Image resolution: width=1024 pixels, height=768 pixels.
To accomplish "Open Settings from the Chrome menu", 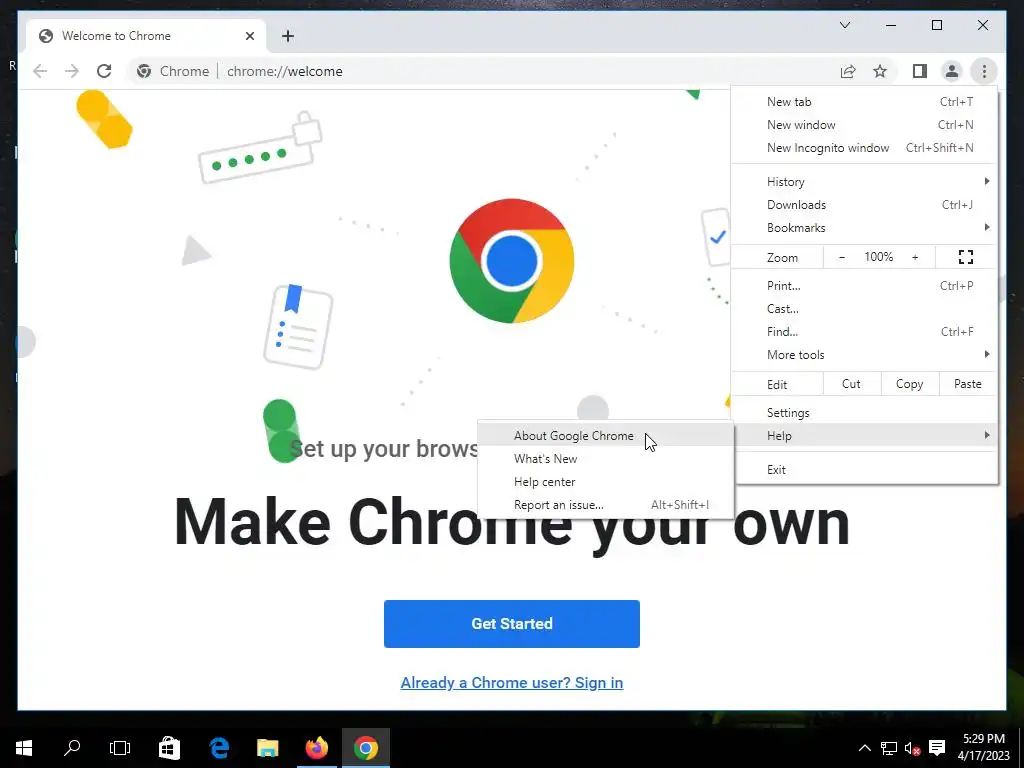I will 865,413.
